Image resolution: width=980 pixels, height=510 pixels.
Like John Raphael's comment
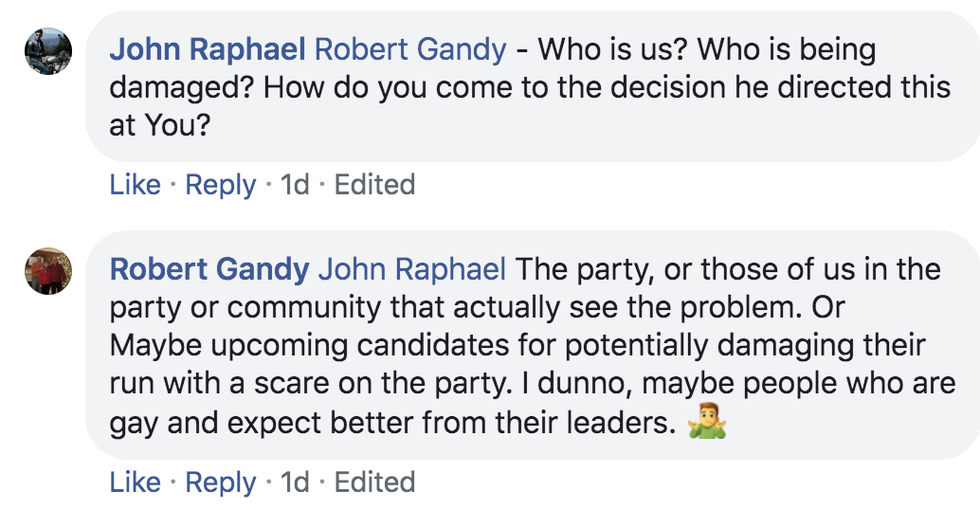pos(135,185)
